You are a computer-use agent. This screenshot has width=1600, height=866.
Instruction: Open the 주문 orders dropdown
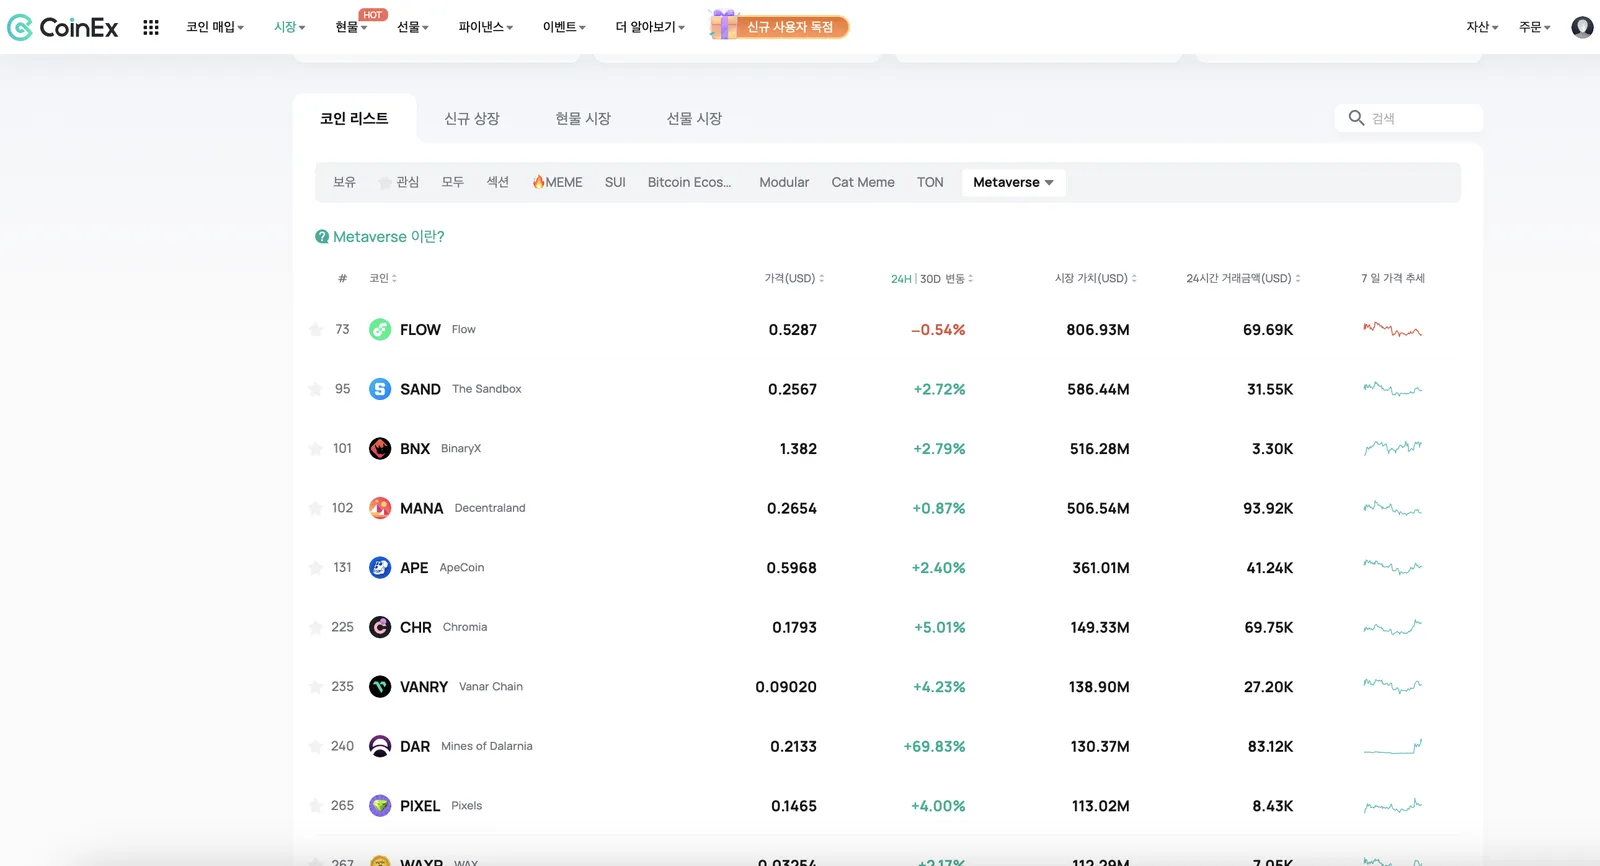(1534, 27)
